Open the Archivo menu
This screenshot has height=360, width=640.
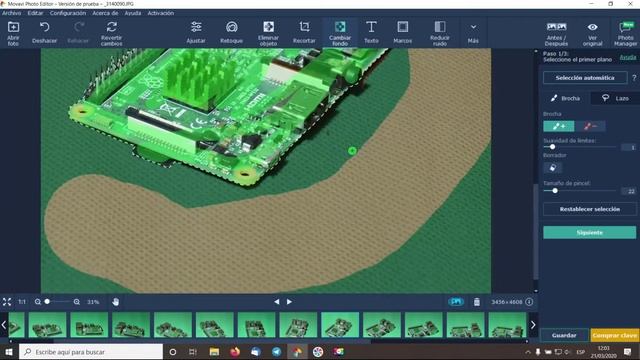(x=11, y=13)
